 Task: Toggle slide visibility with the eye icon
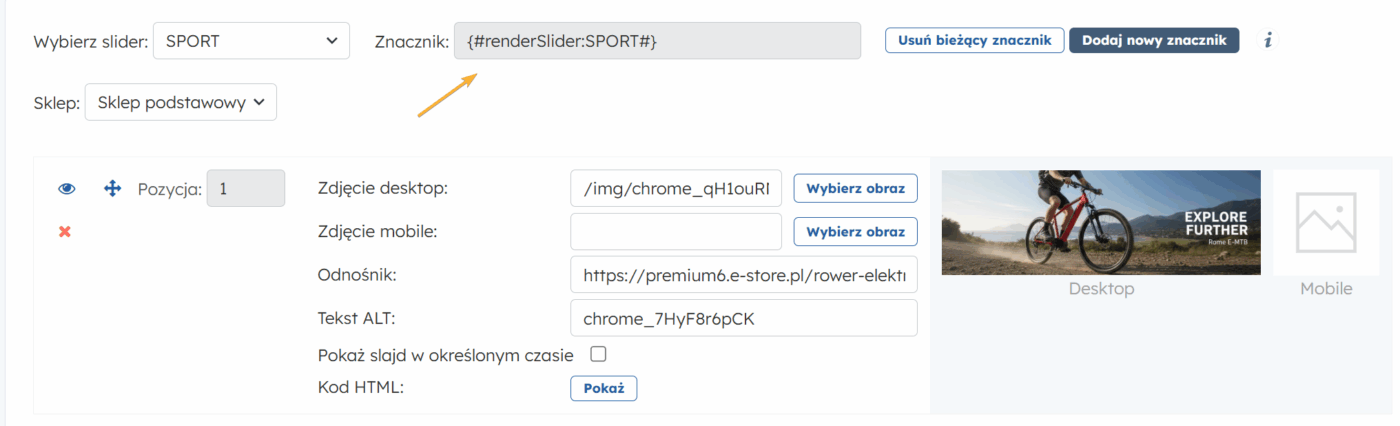(67, 189)
